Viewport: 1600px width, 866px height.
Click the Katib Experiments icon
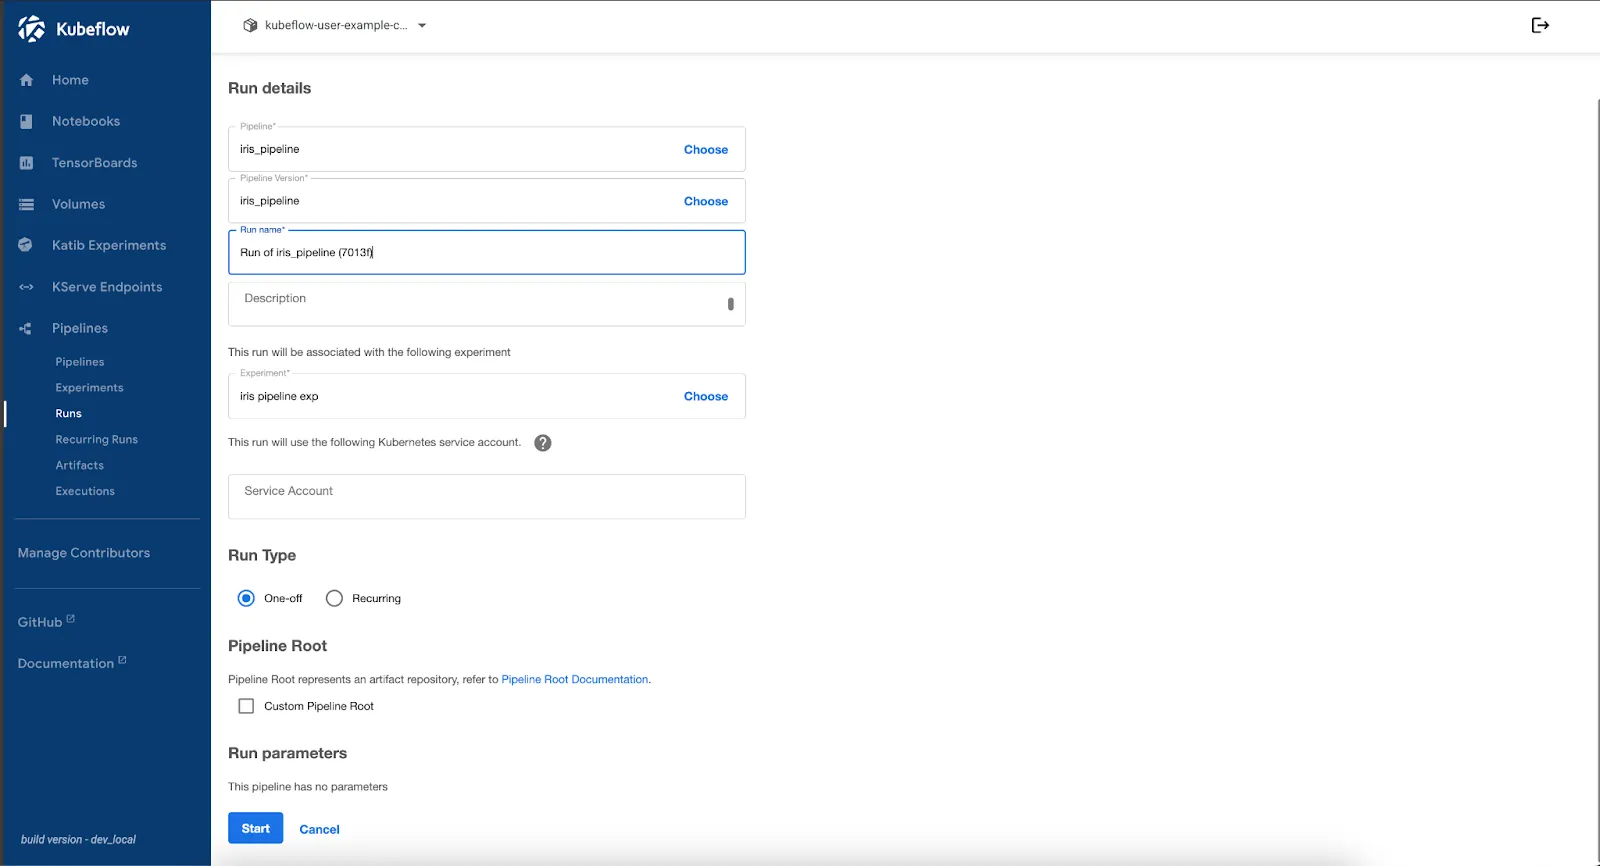[x=26, y=245]
